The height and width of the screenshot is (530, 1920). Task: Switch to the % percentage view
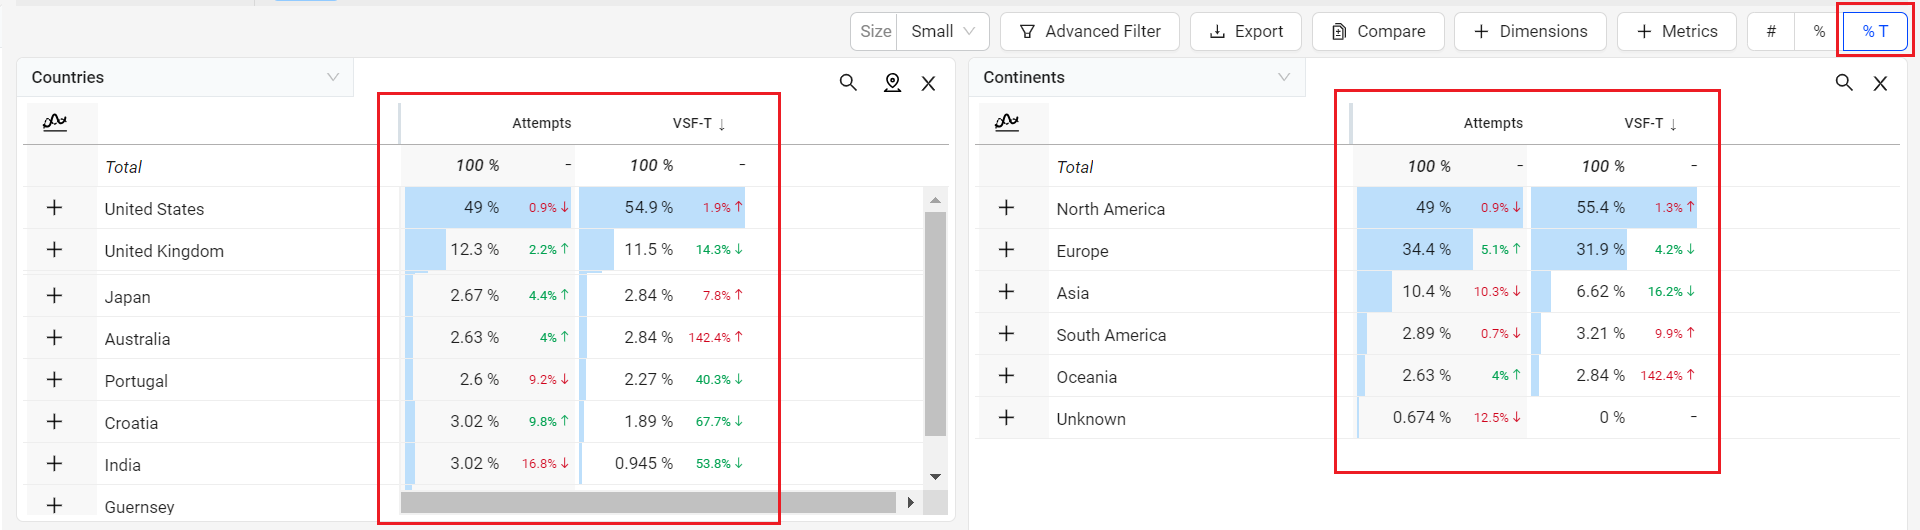[x=1819, y=31]
